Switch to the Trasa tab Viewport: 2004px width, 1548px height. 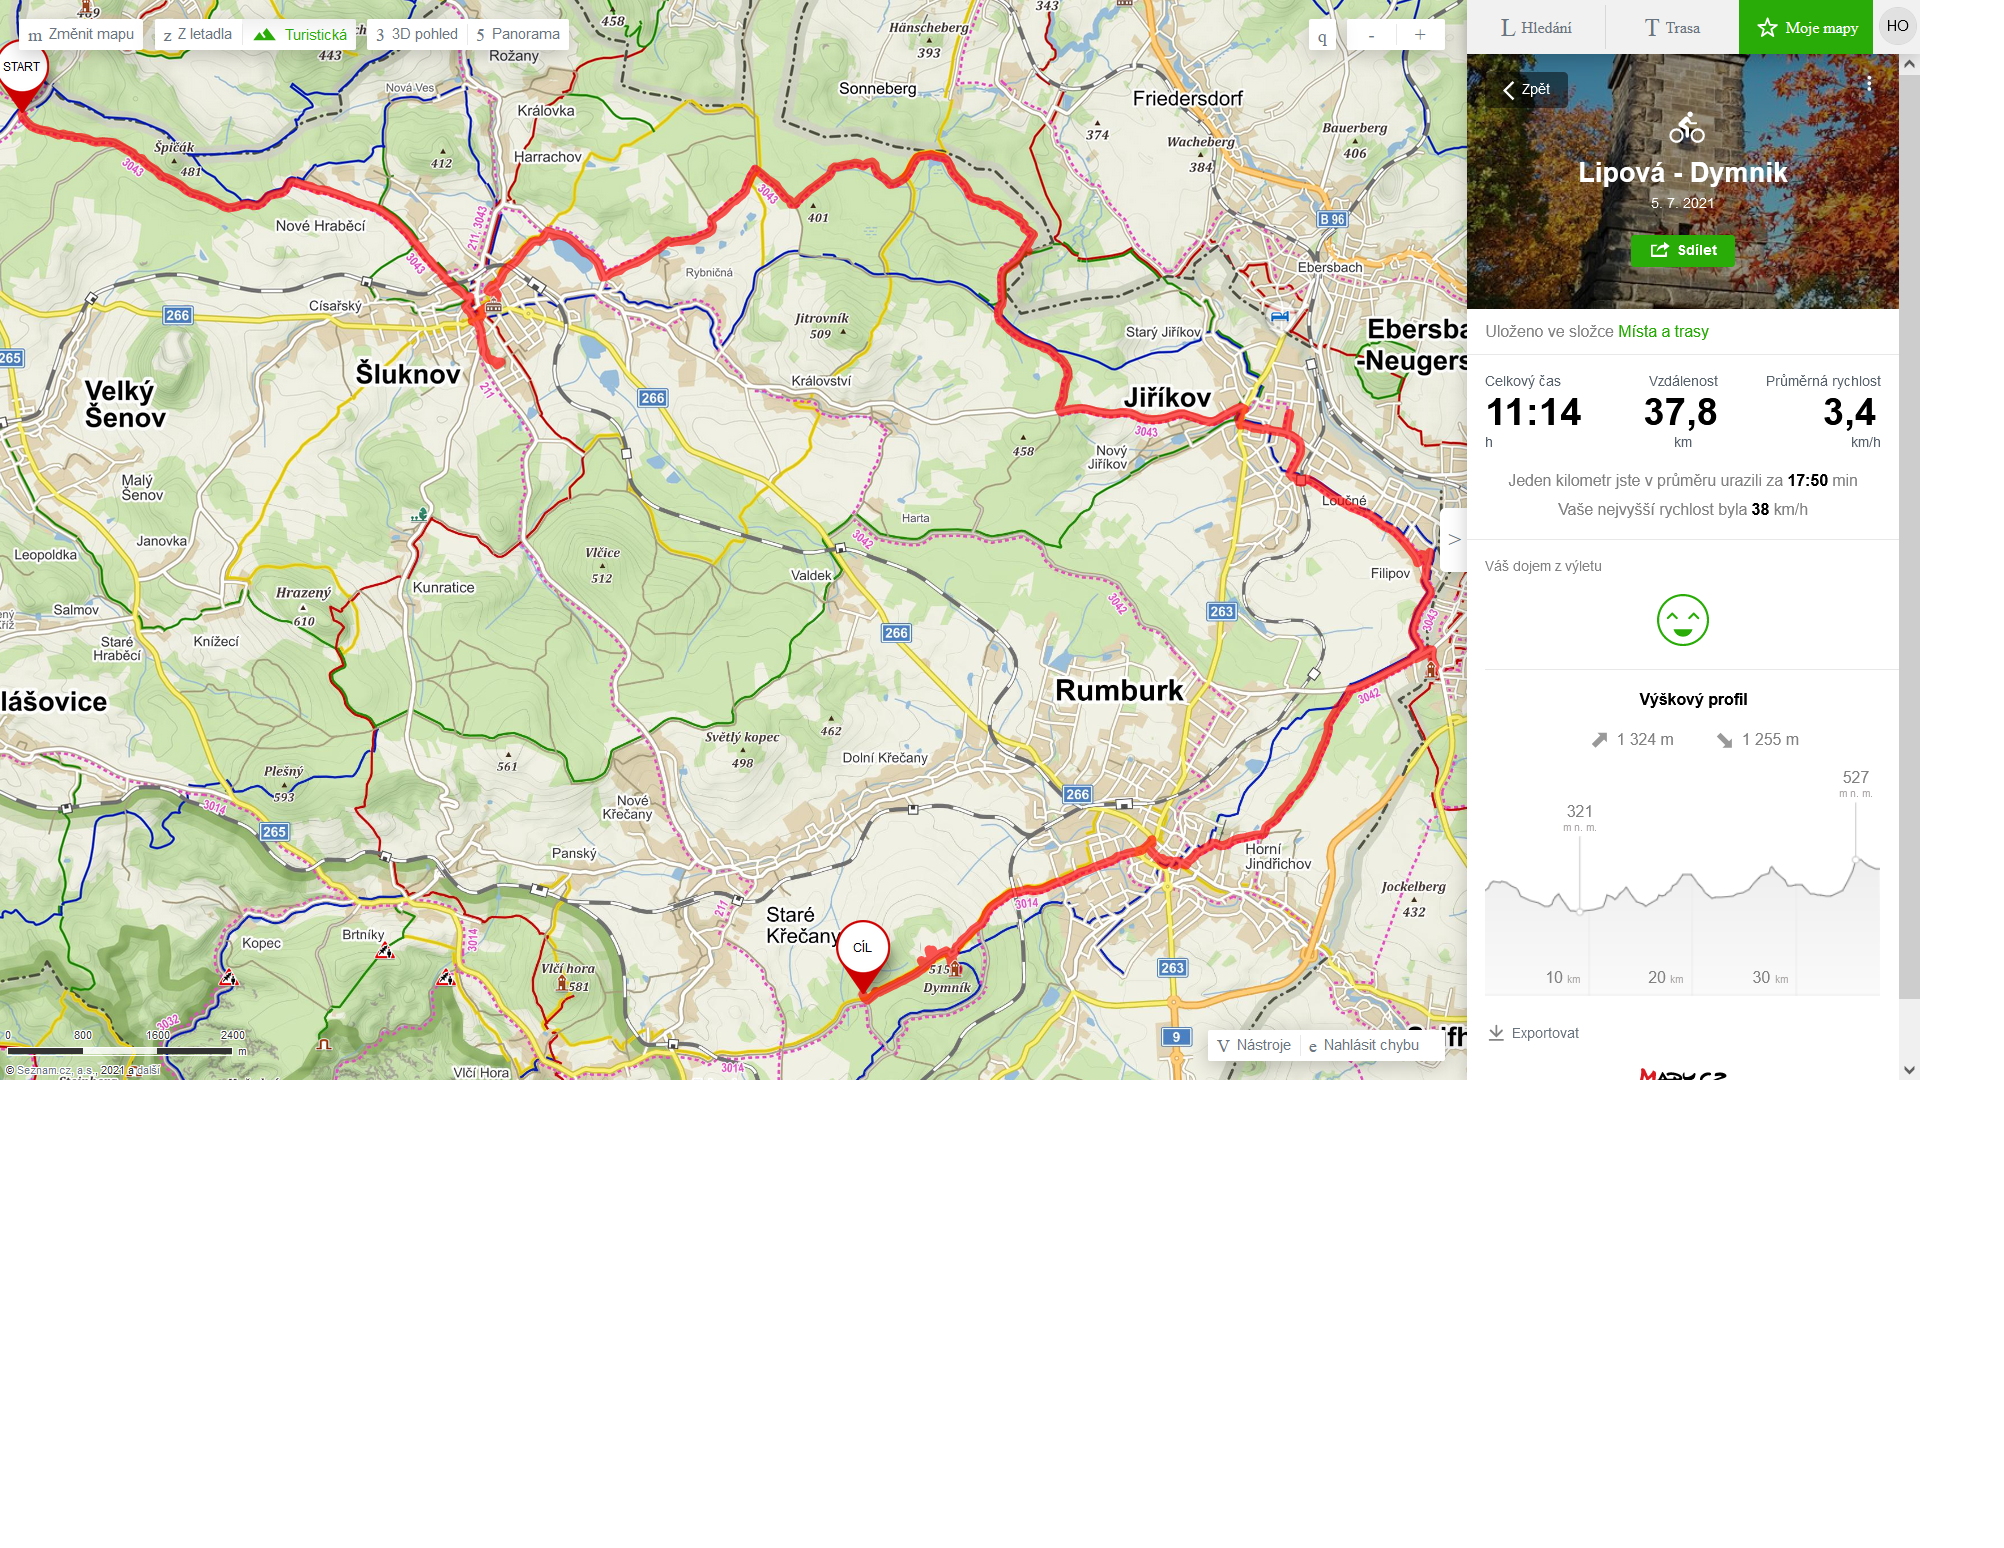(x=1672, y=27)
